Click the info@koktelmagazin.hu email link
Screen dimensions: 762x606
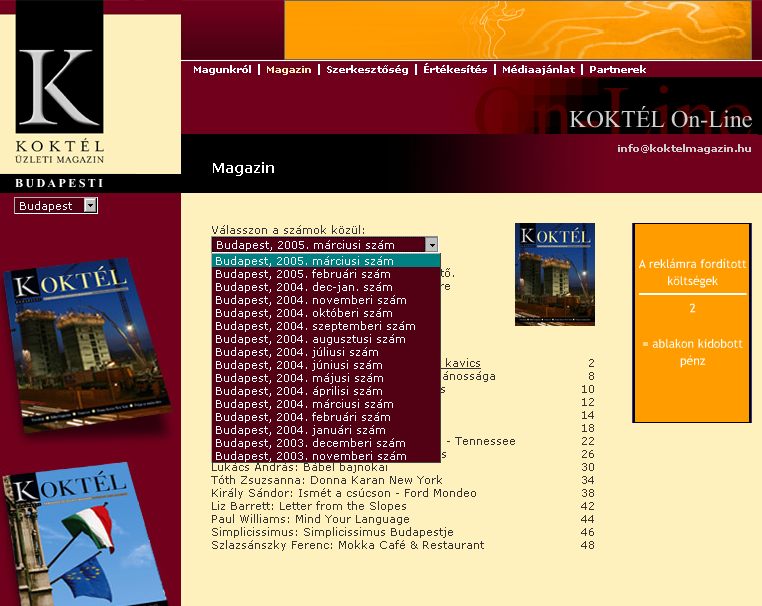[x=684, y=149]
